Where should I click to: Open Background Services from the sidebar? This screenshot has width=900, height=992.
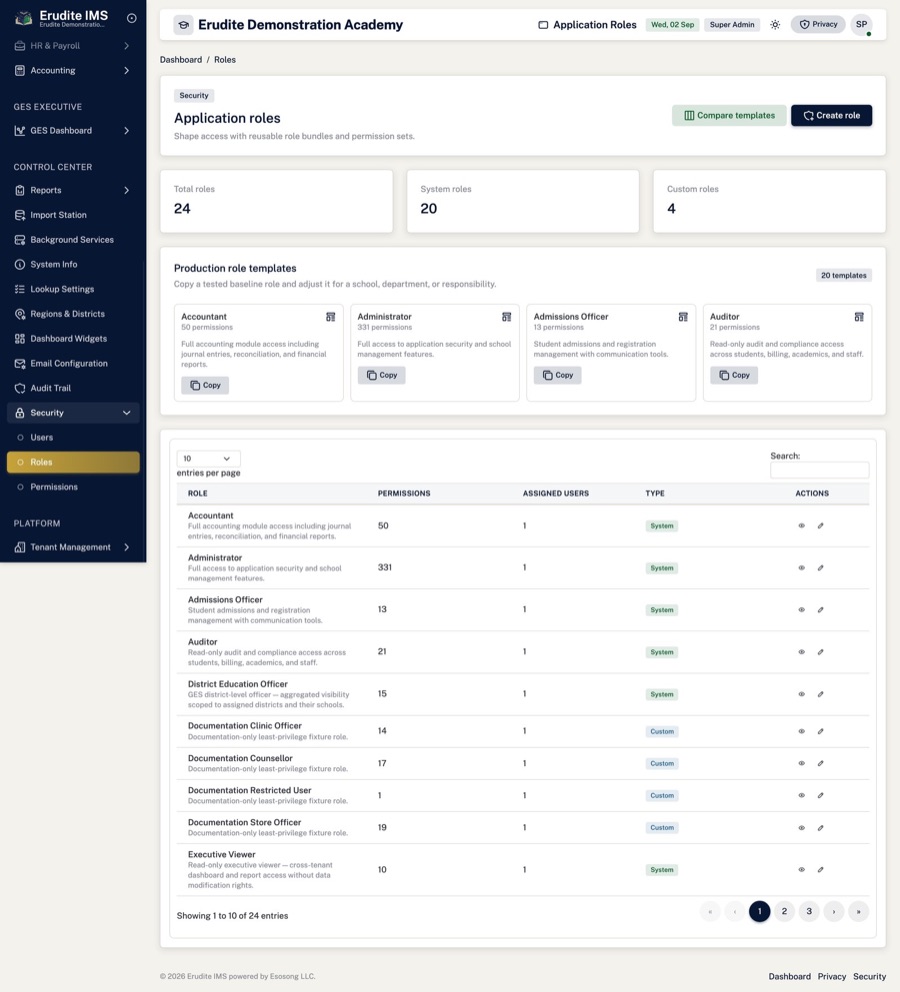pos(73,240)
